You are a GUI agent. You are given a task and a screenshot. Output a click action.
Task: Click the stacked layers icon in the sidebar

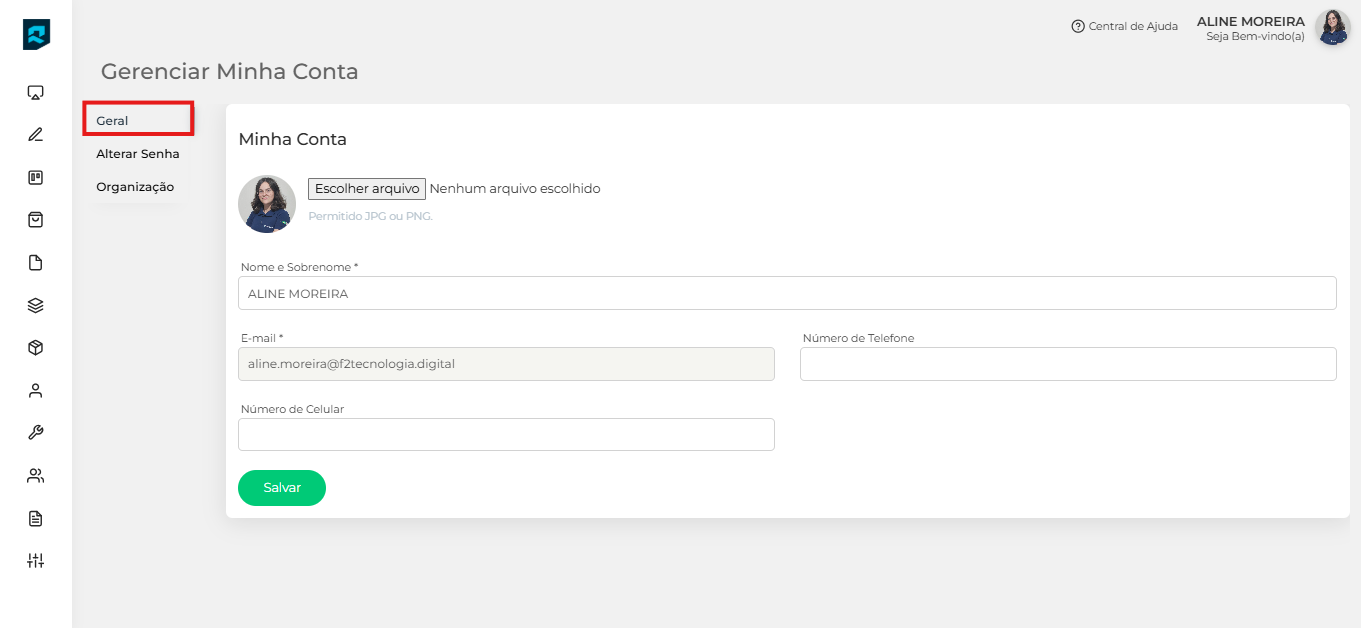(x=36, y=306)
